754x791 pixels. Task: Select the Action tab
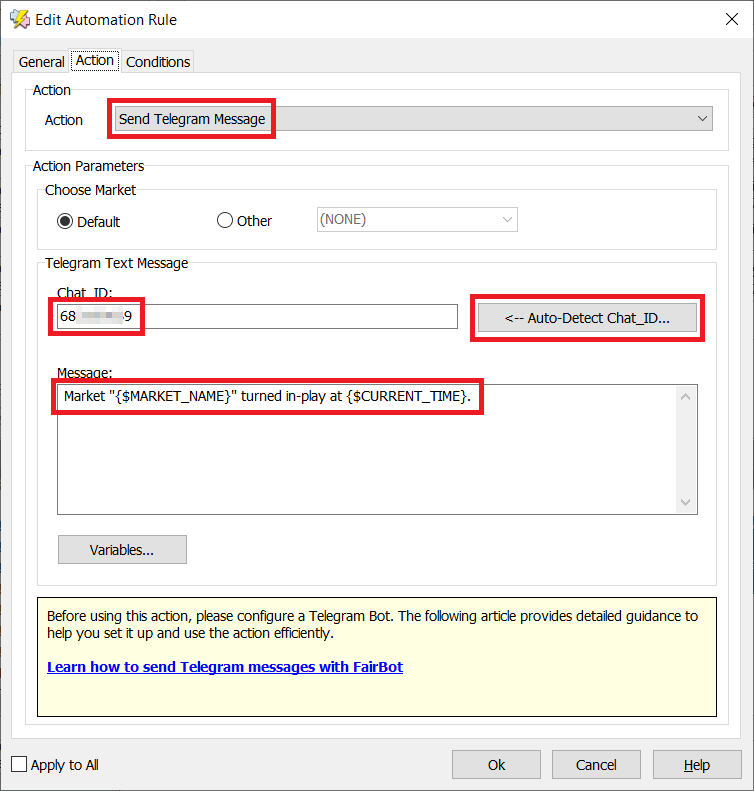pos(95,61)
